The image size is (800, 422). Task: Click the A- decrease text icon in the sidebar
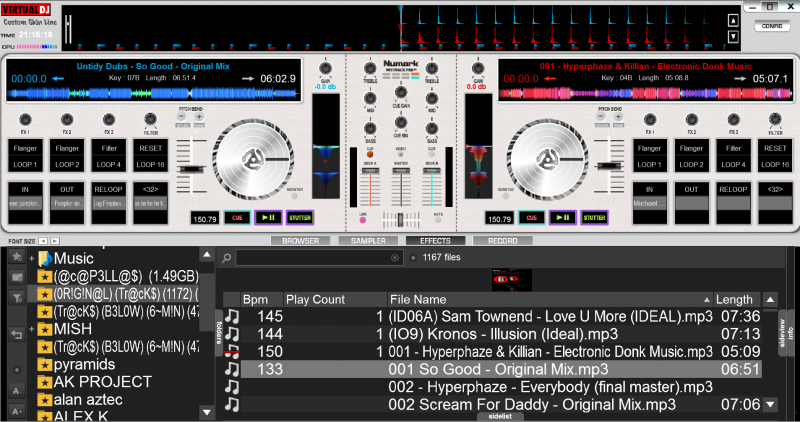[17, 391]
